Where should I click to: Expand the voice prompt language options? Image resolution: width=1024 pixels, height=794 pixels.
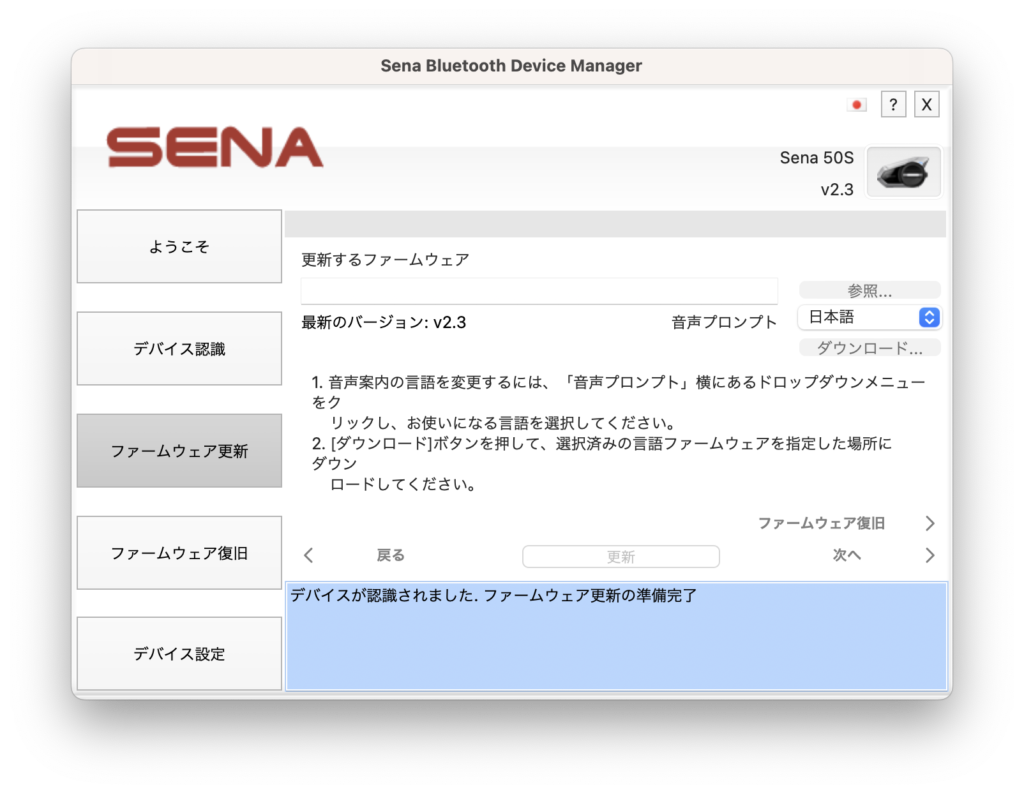(x=868, y=317)
